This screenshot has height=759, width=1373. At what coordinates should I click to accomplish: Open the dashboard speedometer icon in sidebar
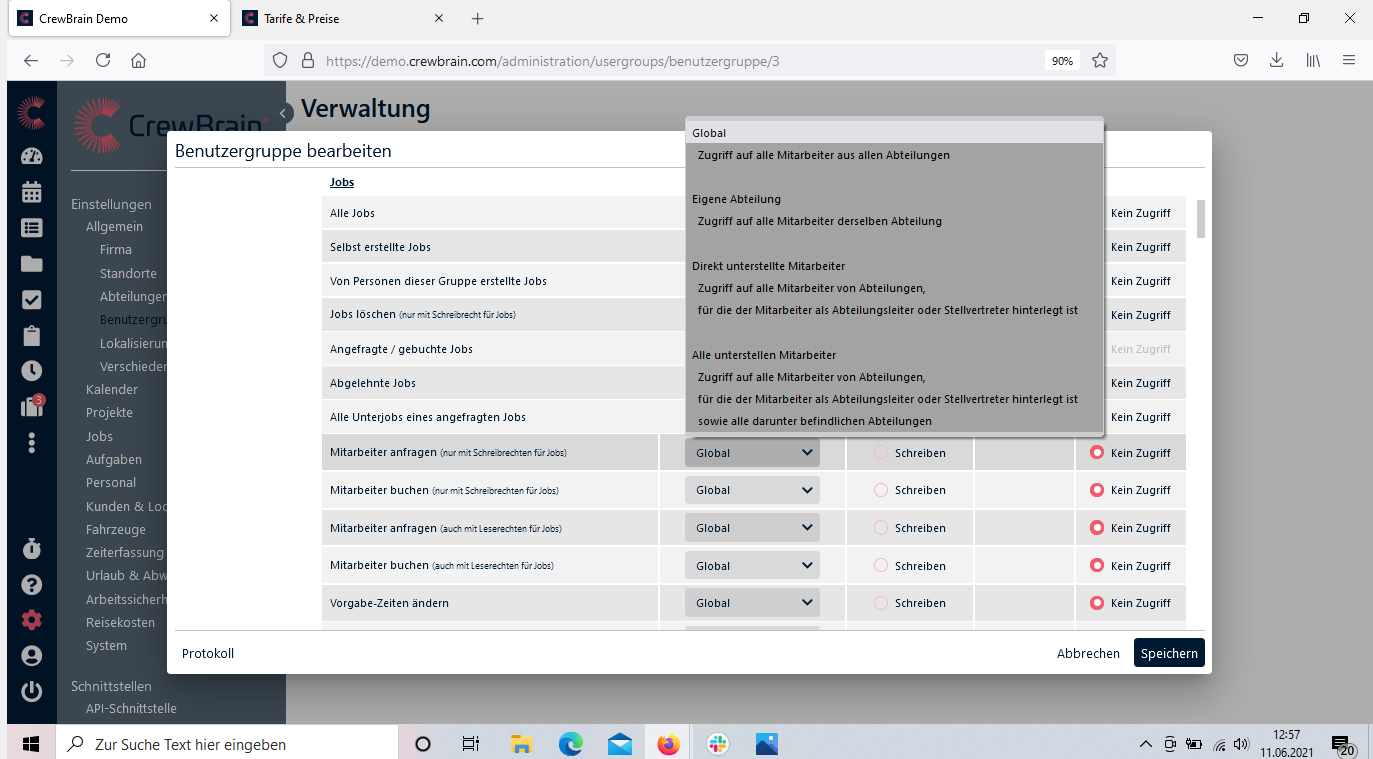(x=31, y=156)
